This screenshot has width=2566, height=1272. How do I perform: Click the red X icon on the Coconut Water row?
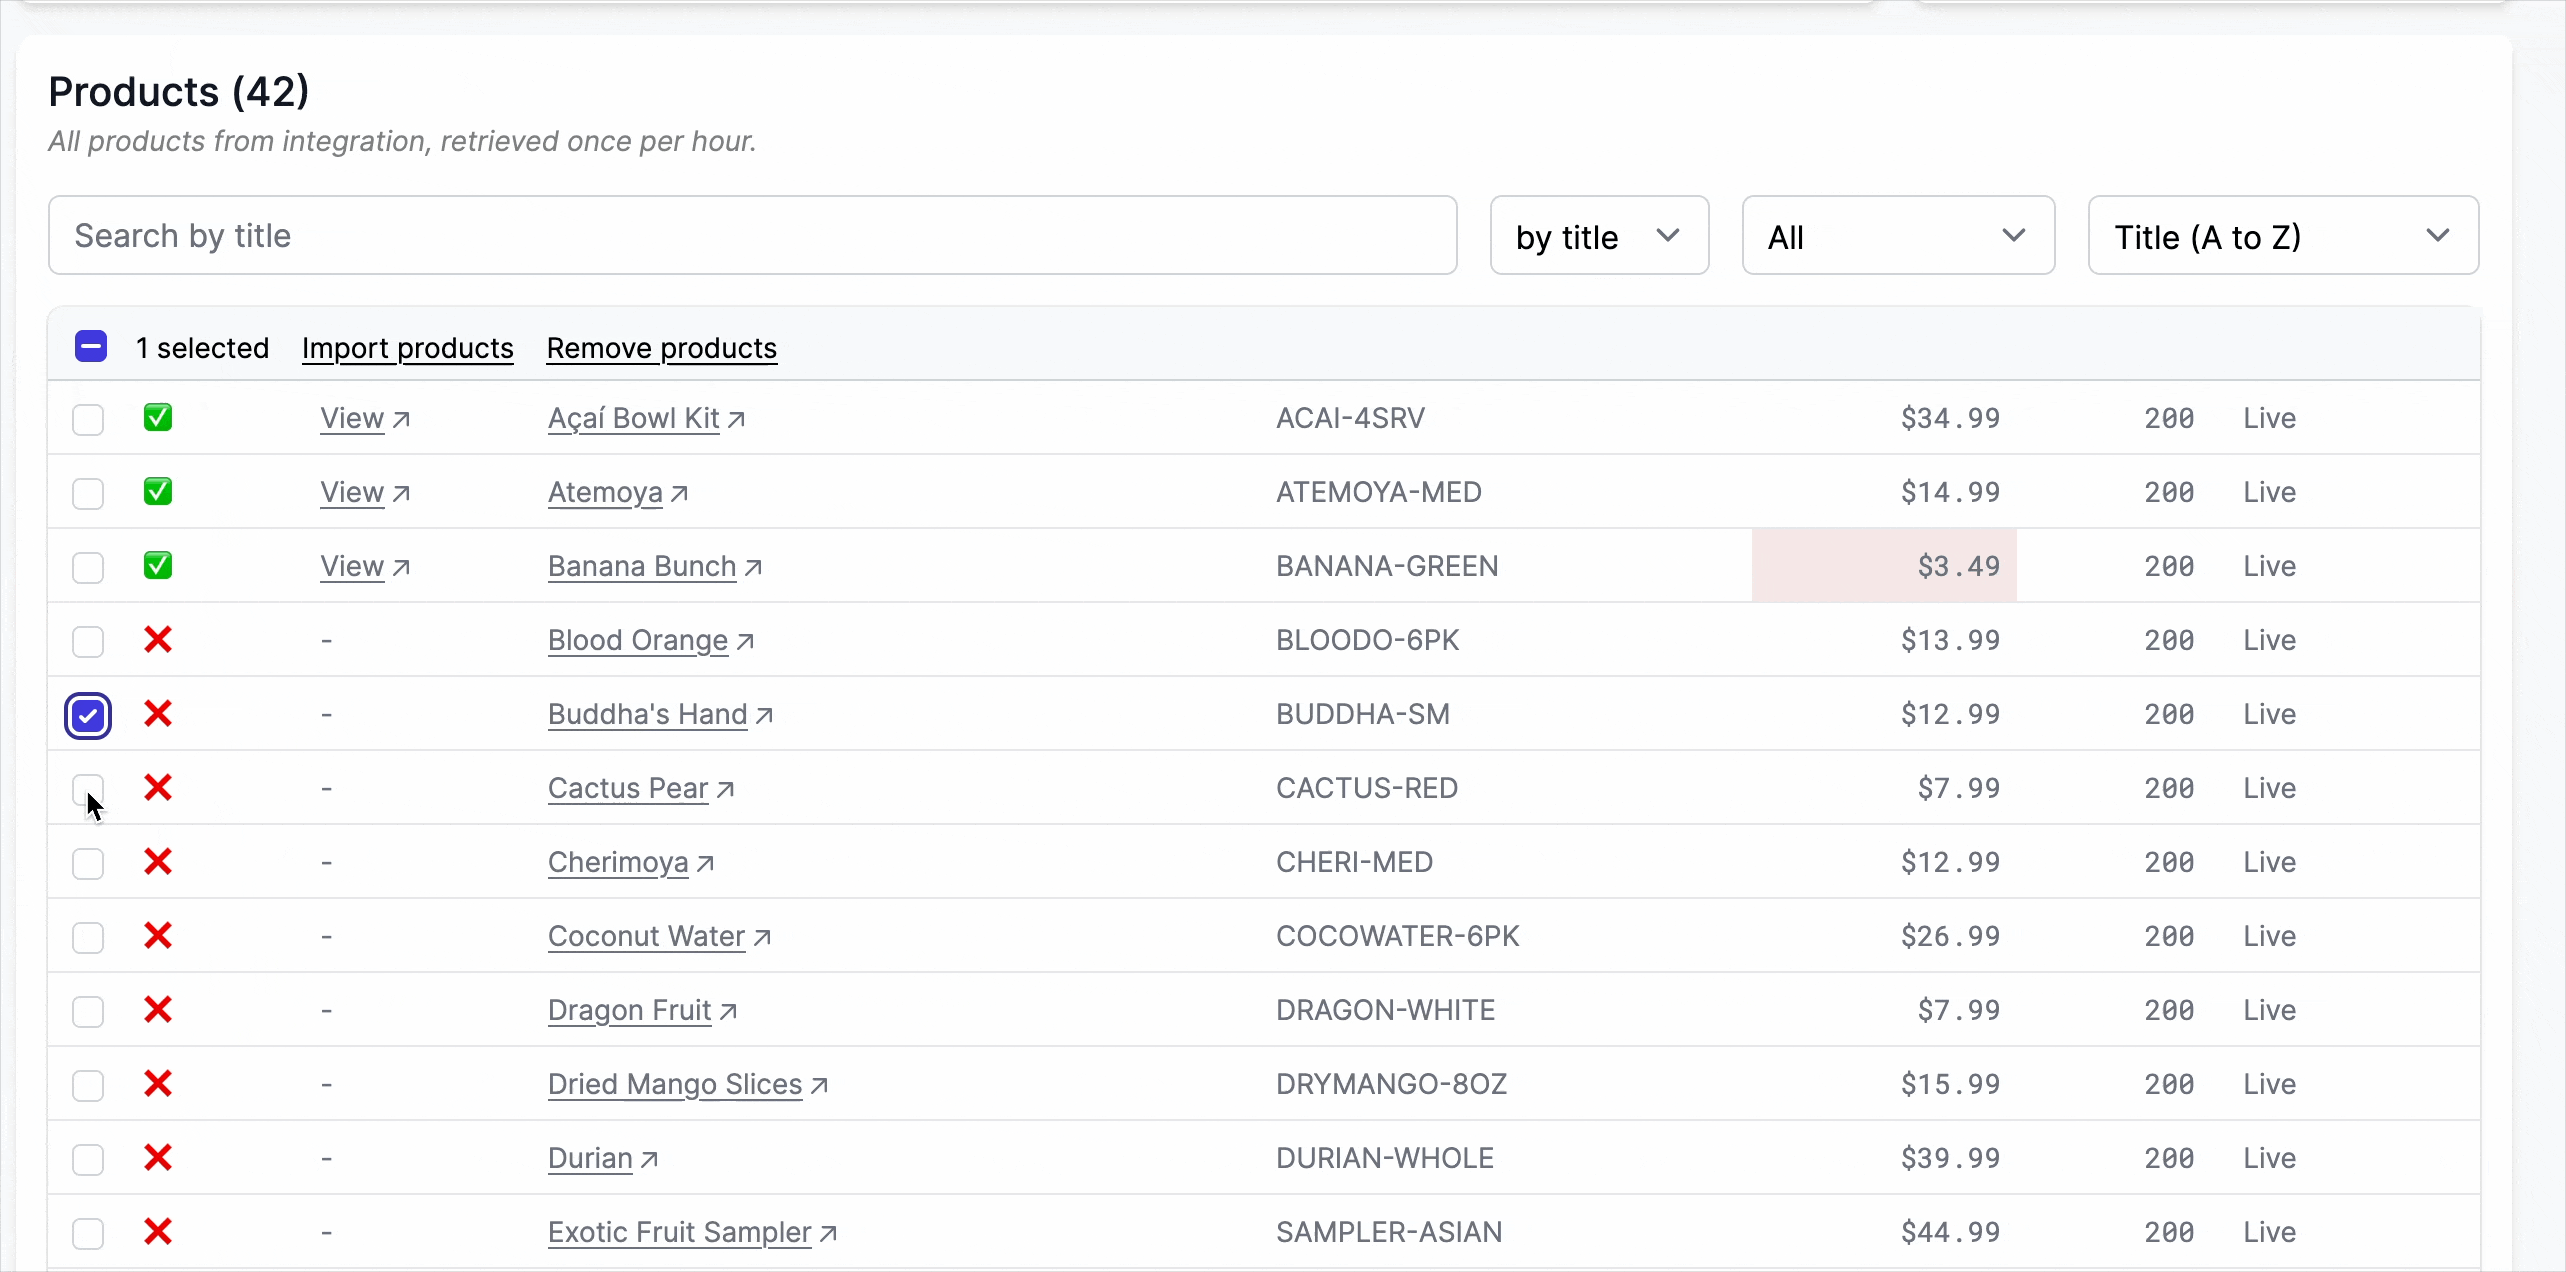[x=158, y=936]
